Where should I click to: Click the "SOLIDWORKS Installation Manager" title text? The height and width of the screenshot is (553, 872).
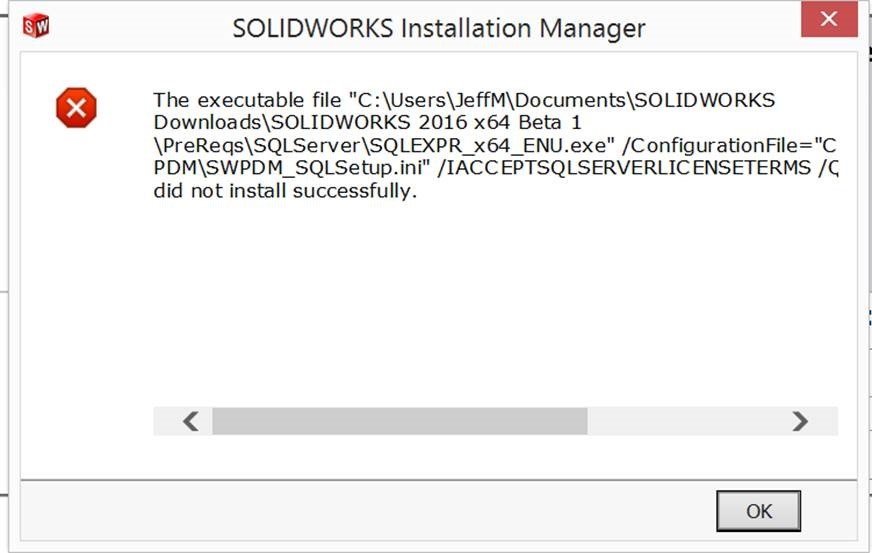point(439,28)
